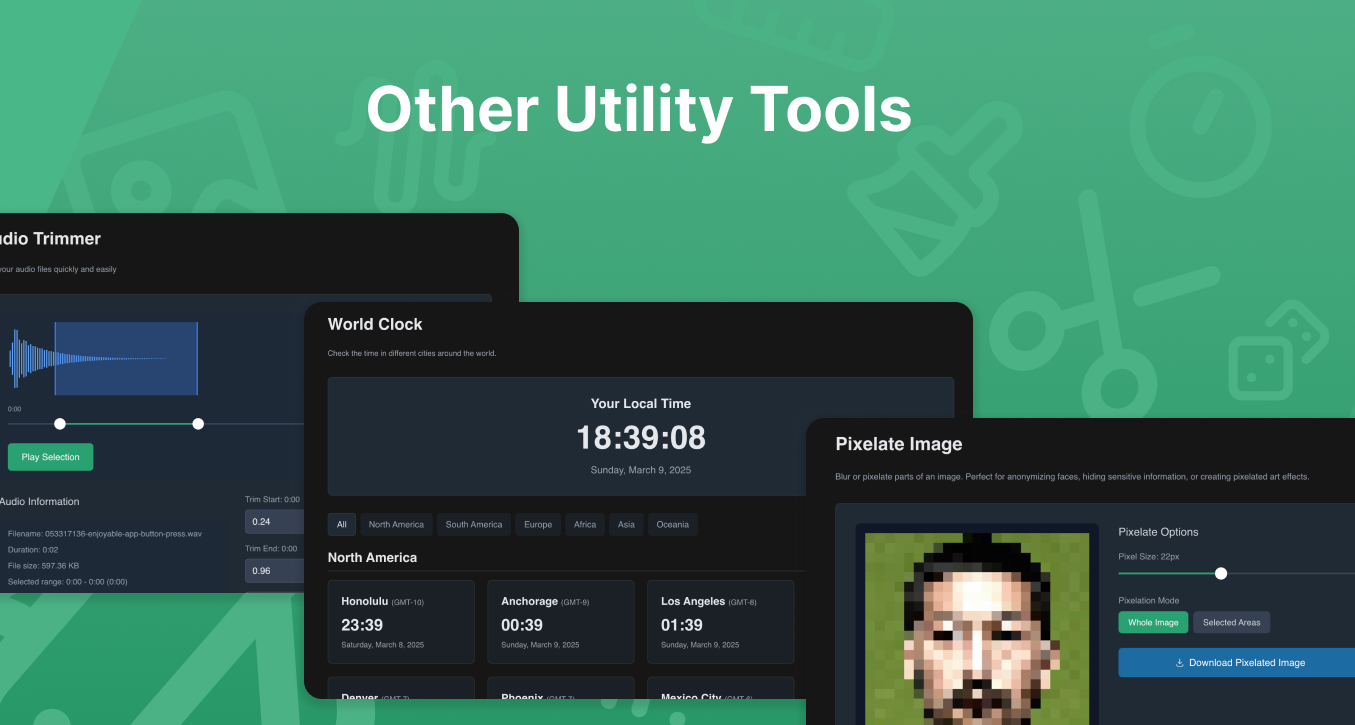Click the Your Local Time label
Viewport: 1355px width, 725px height.
[641, 404]
